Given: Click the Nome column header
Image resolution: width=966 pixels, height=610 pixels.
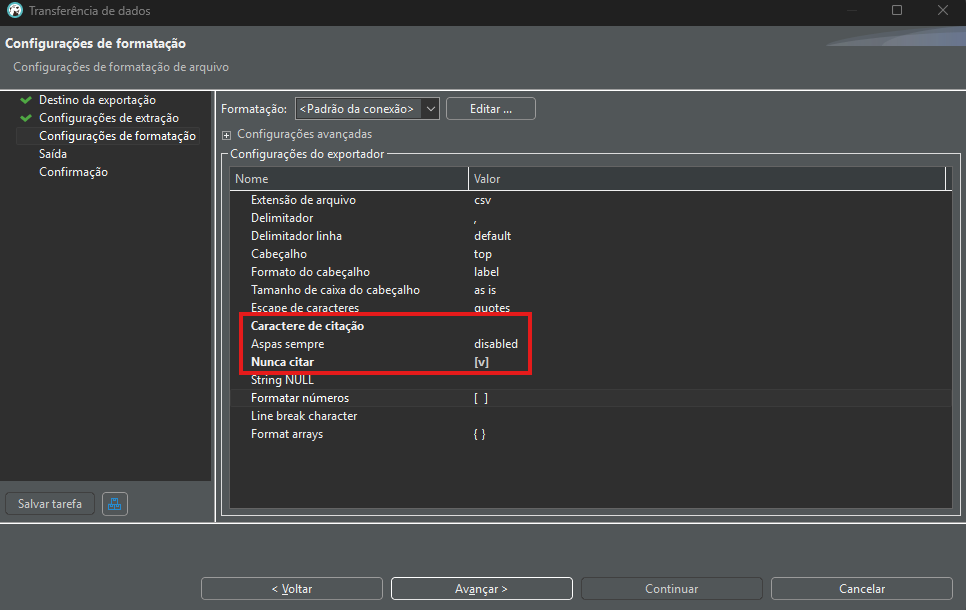Looking at the screenshot, I should click(349, 179).
